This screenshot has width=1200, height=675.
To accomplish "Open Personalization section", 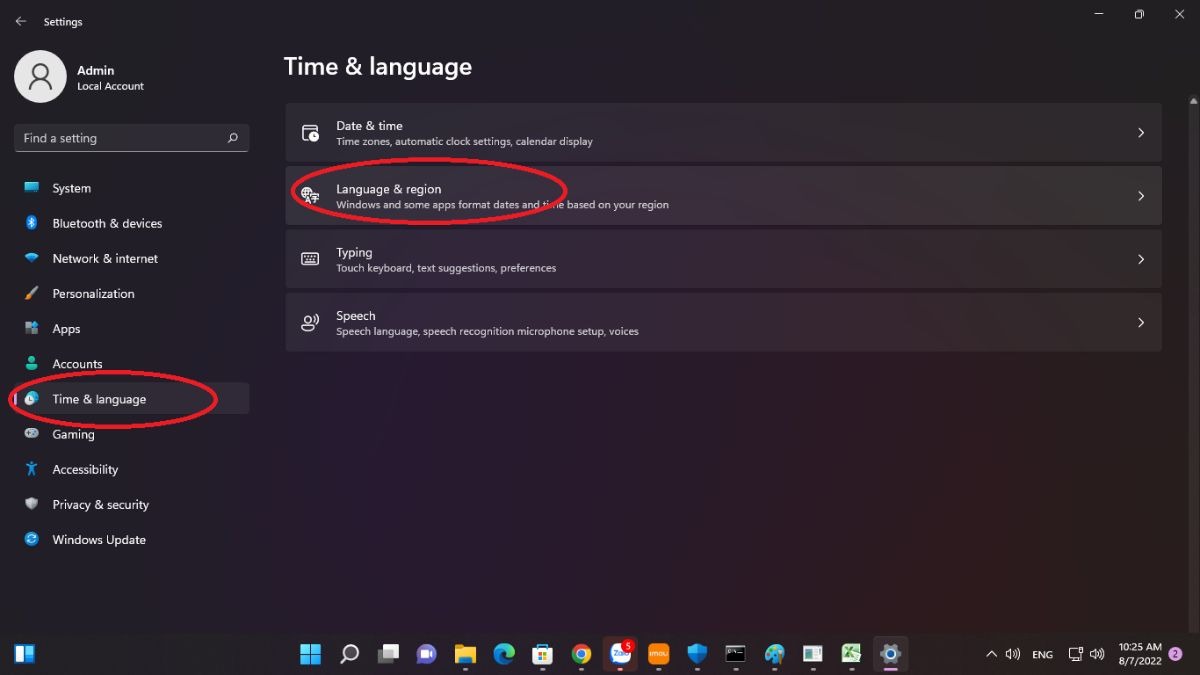I will coord(132,293).
